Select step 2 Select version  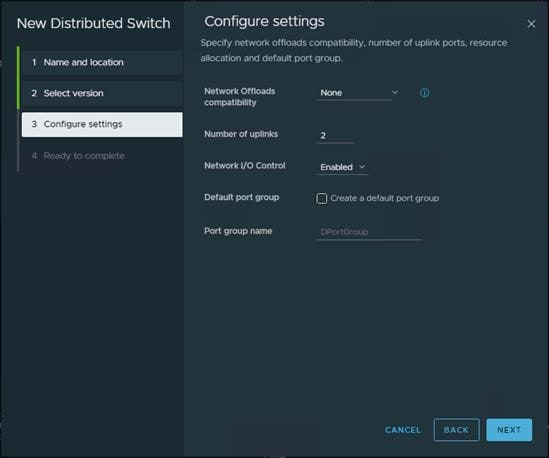click(x=102, y=93)
